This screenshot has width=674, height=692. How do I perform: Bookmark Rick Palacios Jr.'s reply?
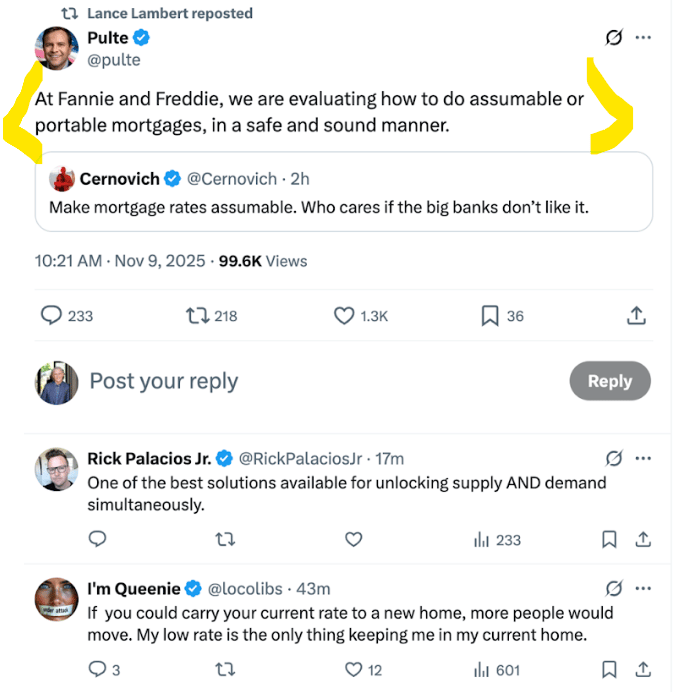tap(609, 540)
